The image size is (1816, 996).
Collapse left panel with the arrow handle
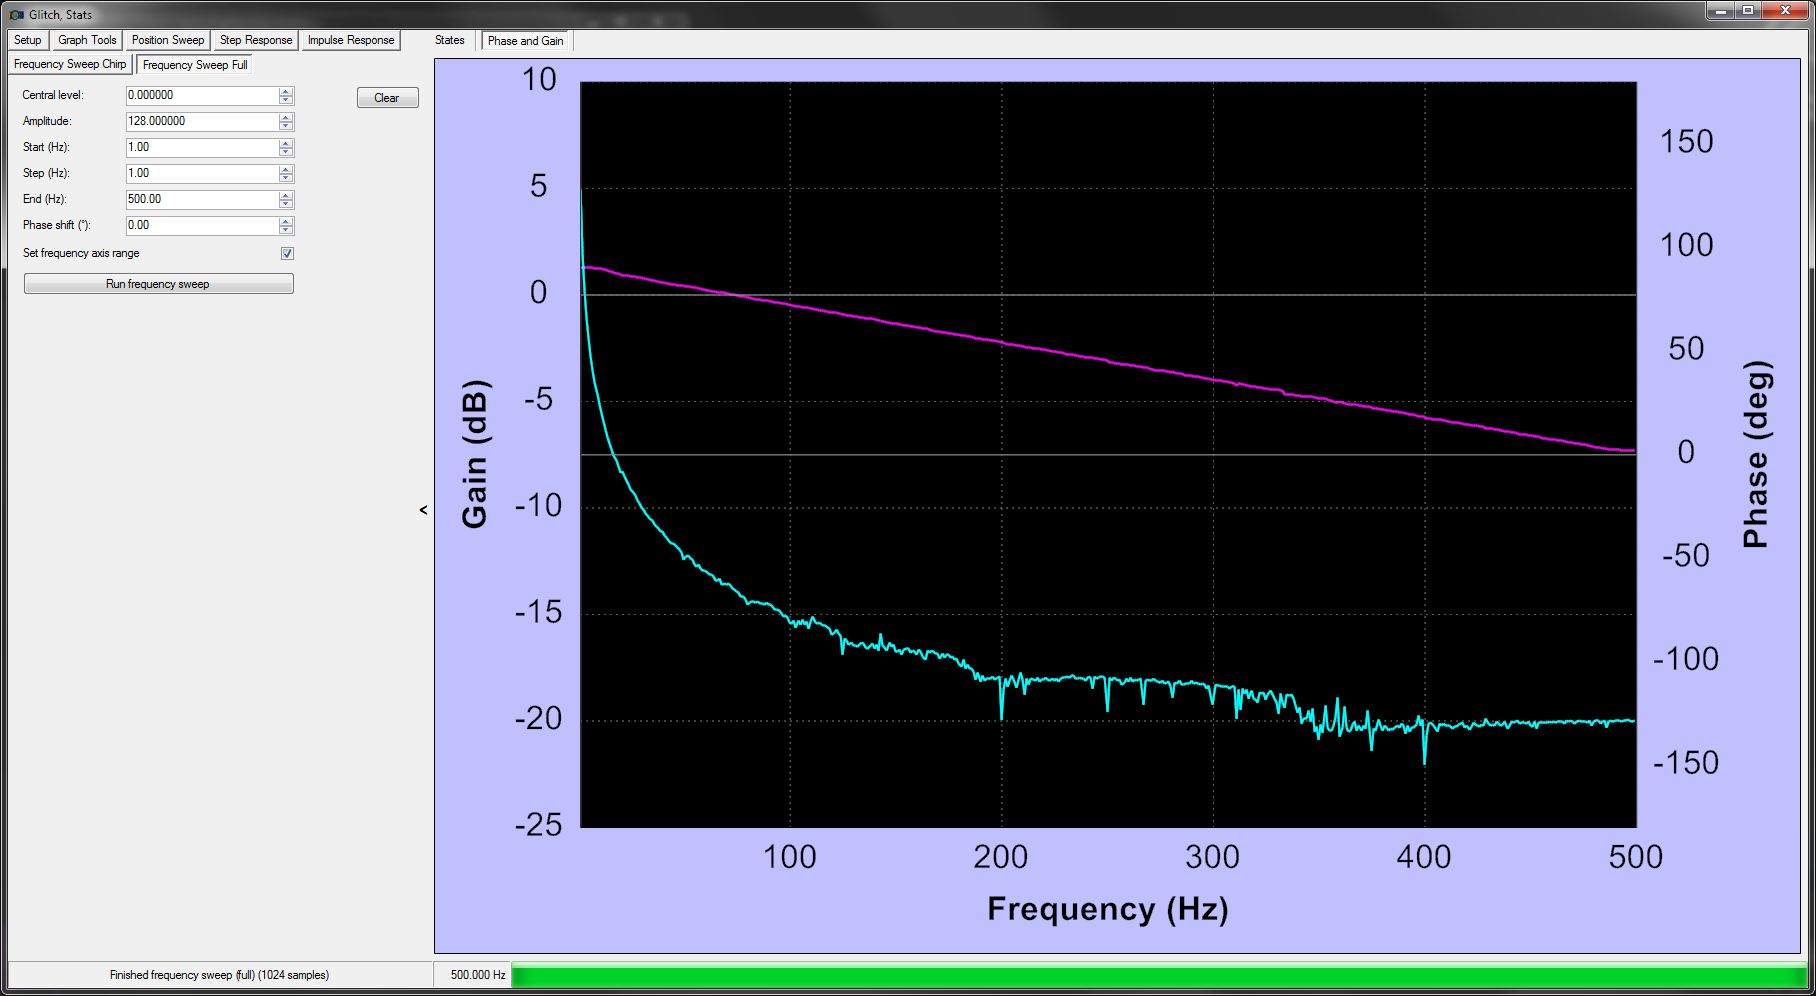click(x=424, y=510)
